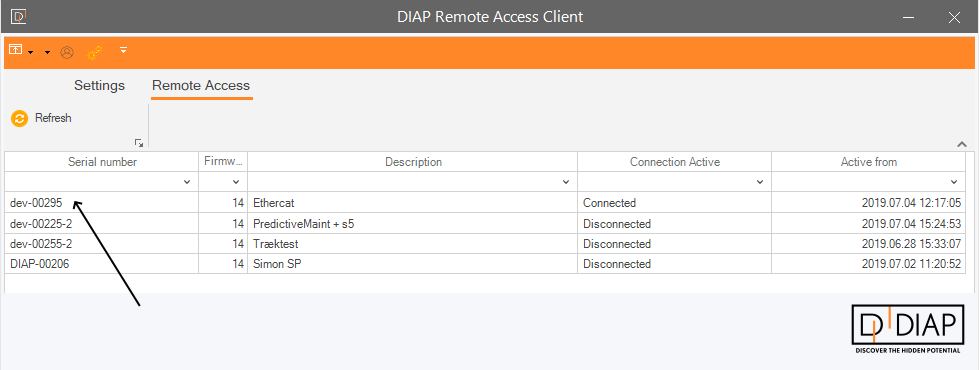
Task: Open the Description filter dropdown
Action: 566,182
